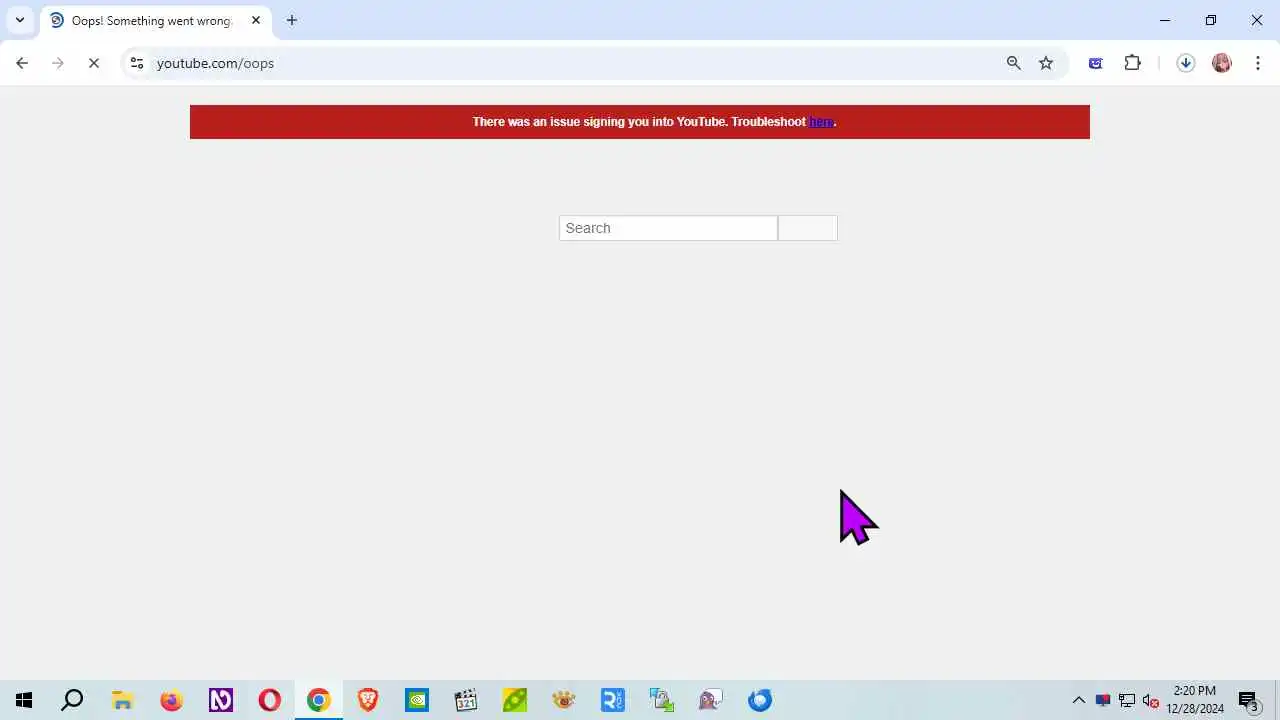
Task: Open the file transfer app in taskbar
Action: pyautogui.click(x=662, y=700)
